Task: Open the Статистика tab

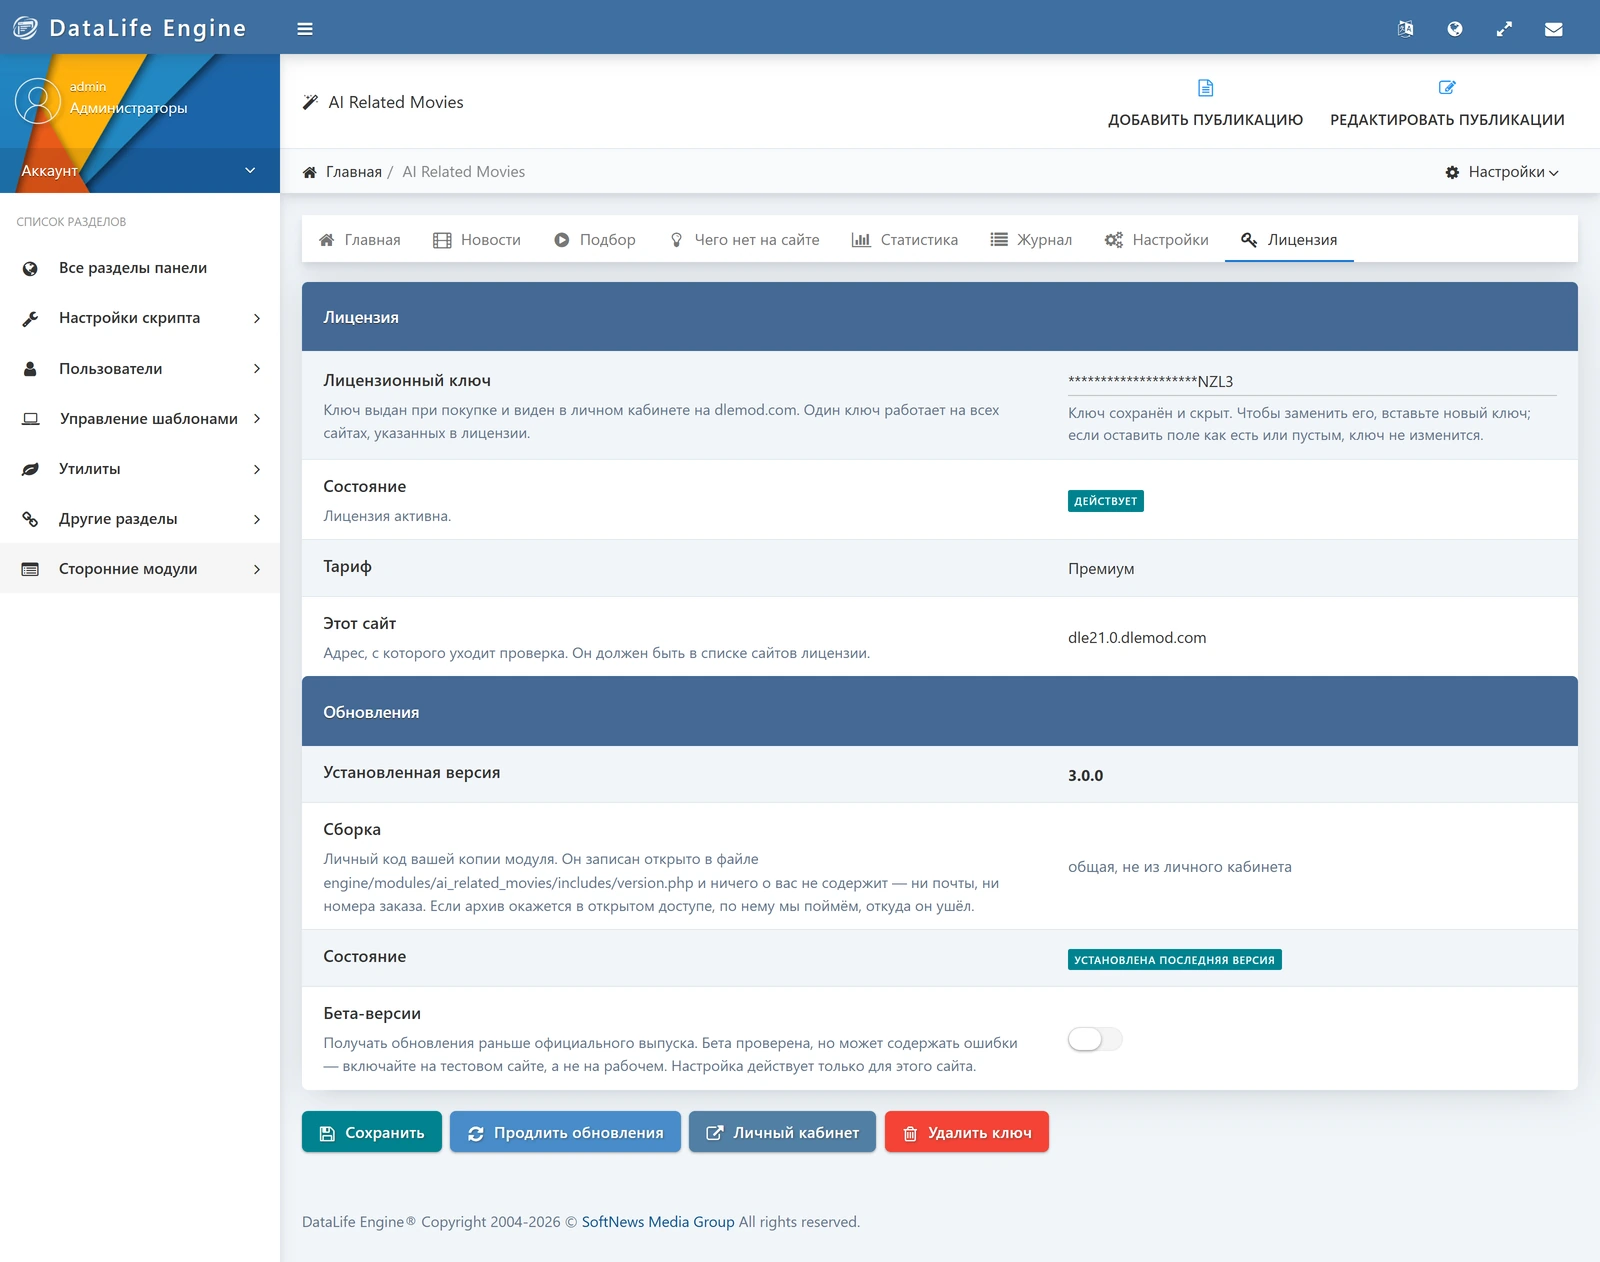Action: tap(905, 240)
